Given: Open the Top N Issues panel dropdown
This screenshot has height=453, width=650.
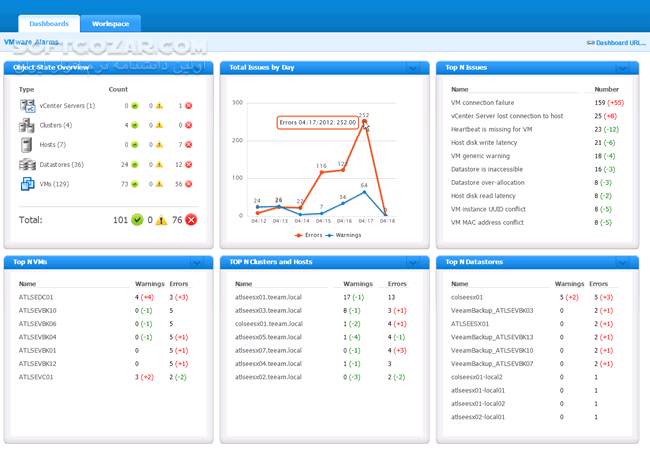Looking at the screenshot, I should [629, 68].
